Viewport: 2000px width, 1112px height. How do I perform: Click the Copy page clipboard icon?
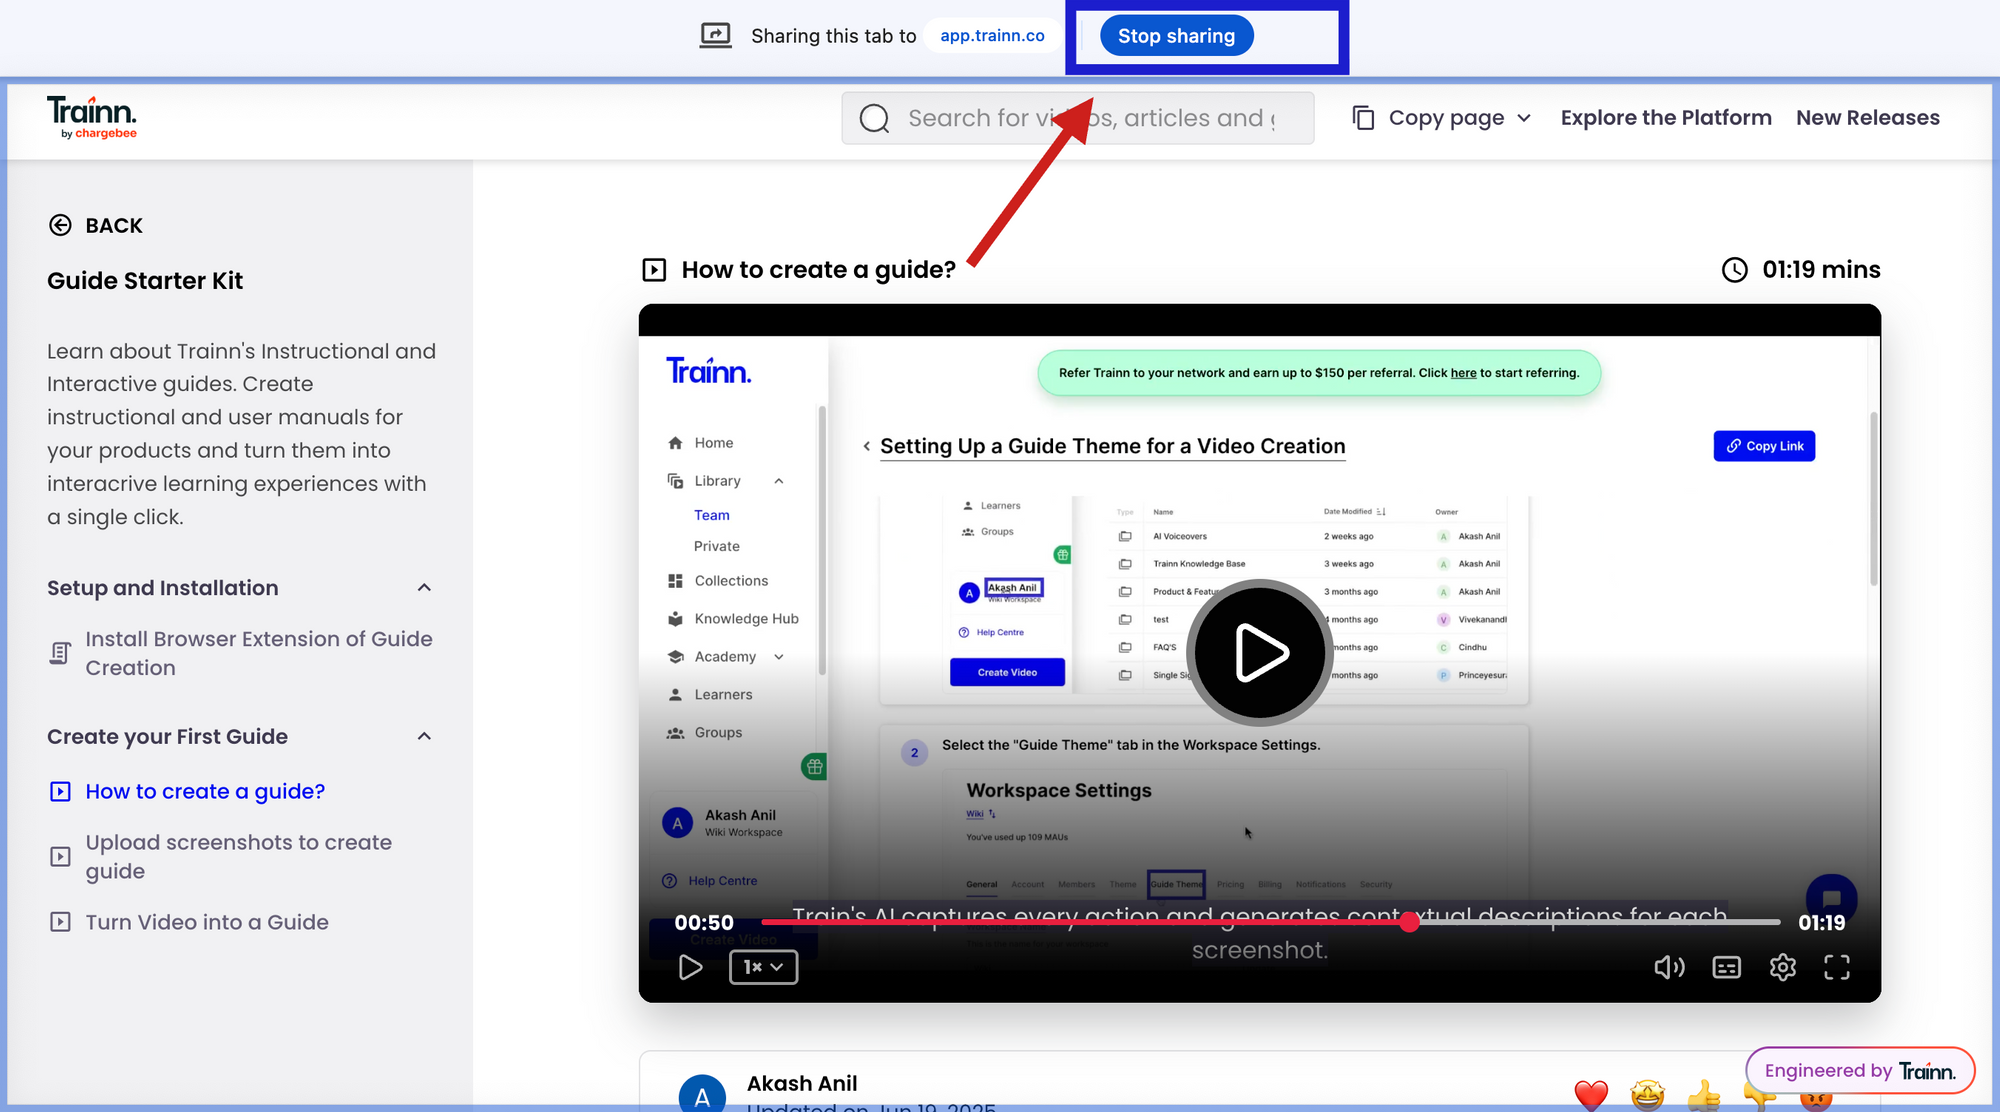click(x=1363, y=118)
